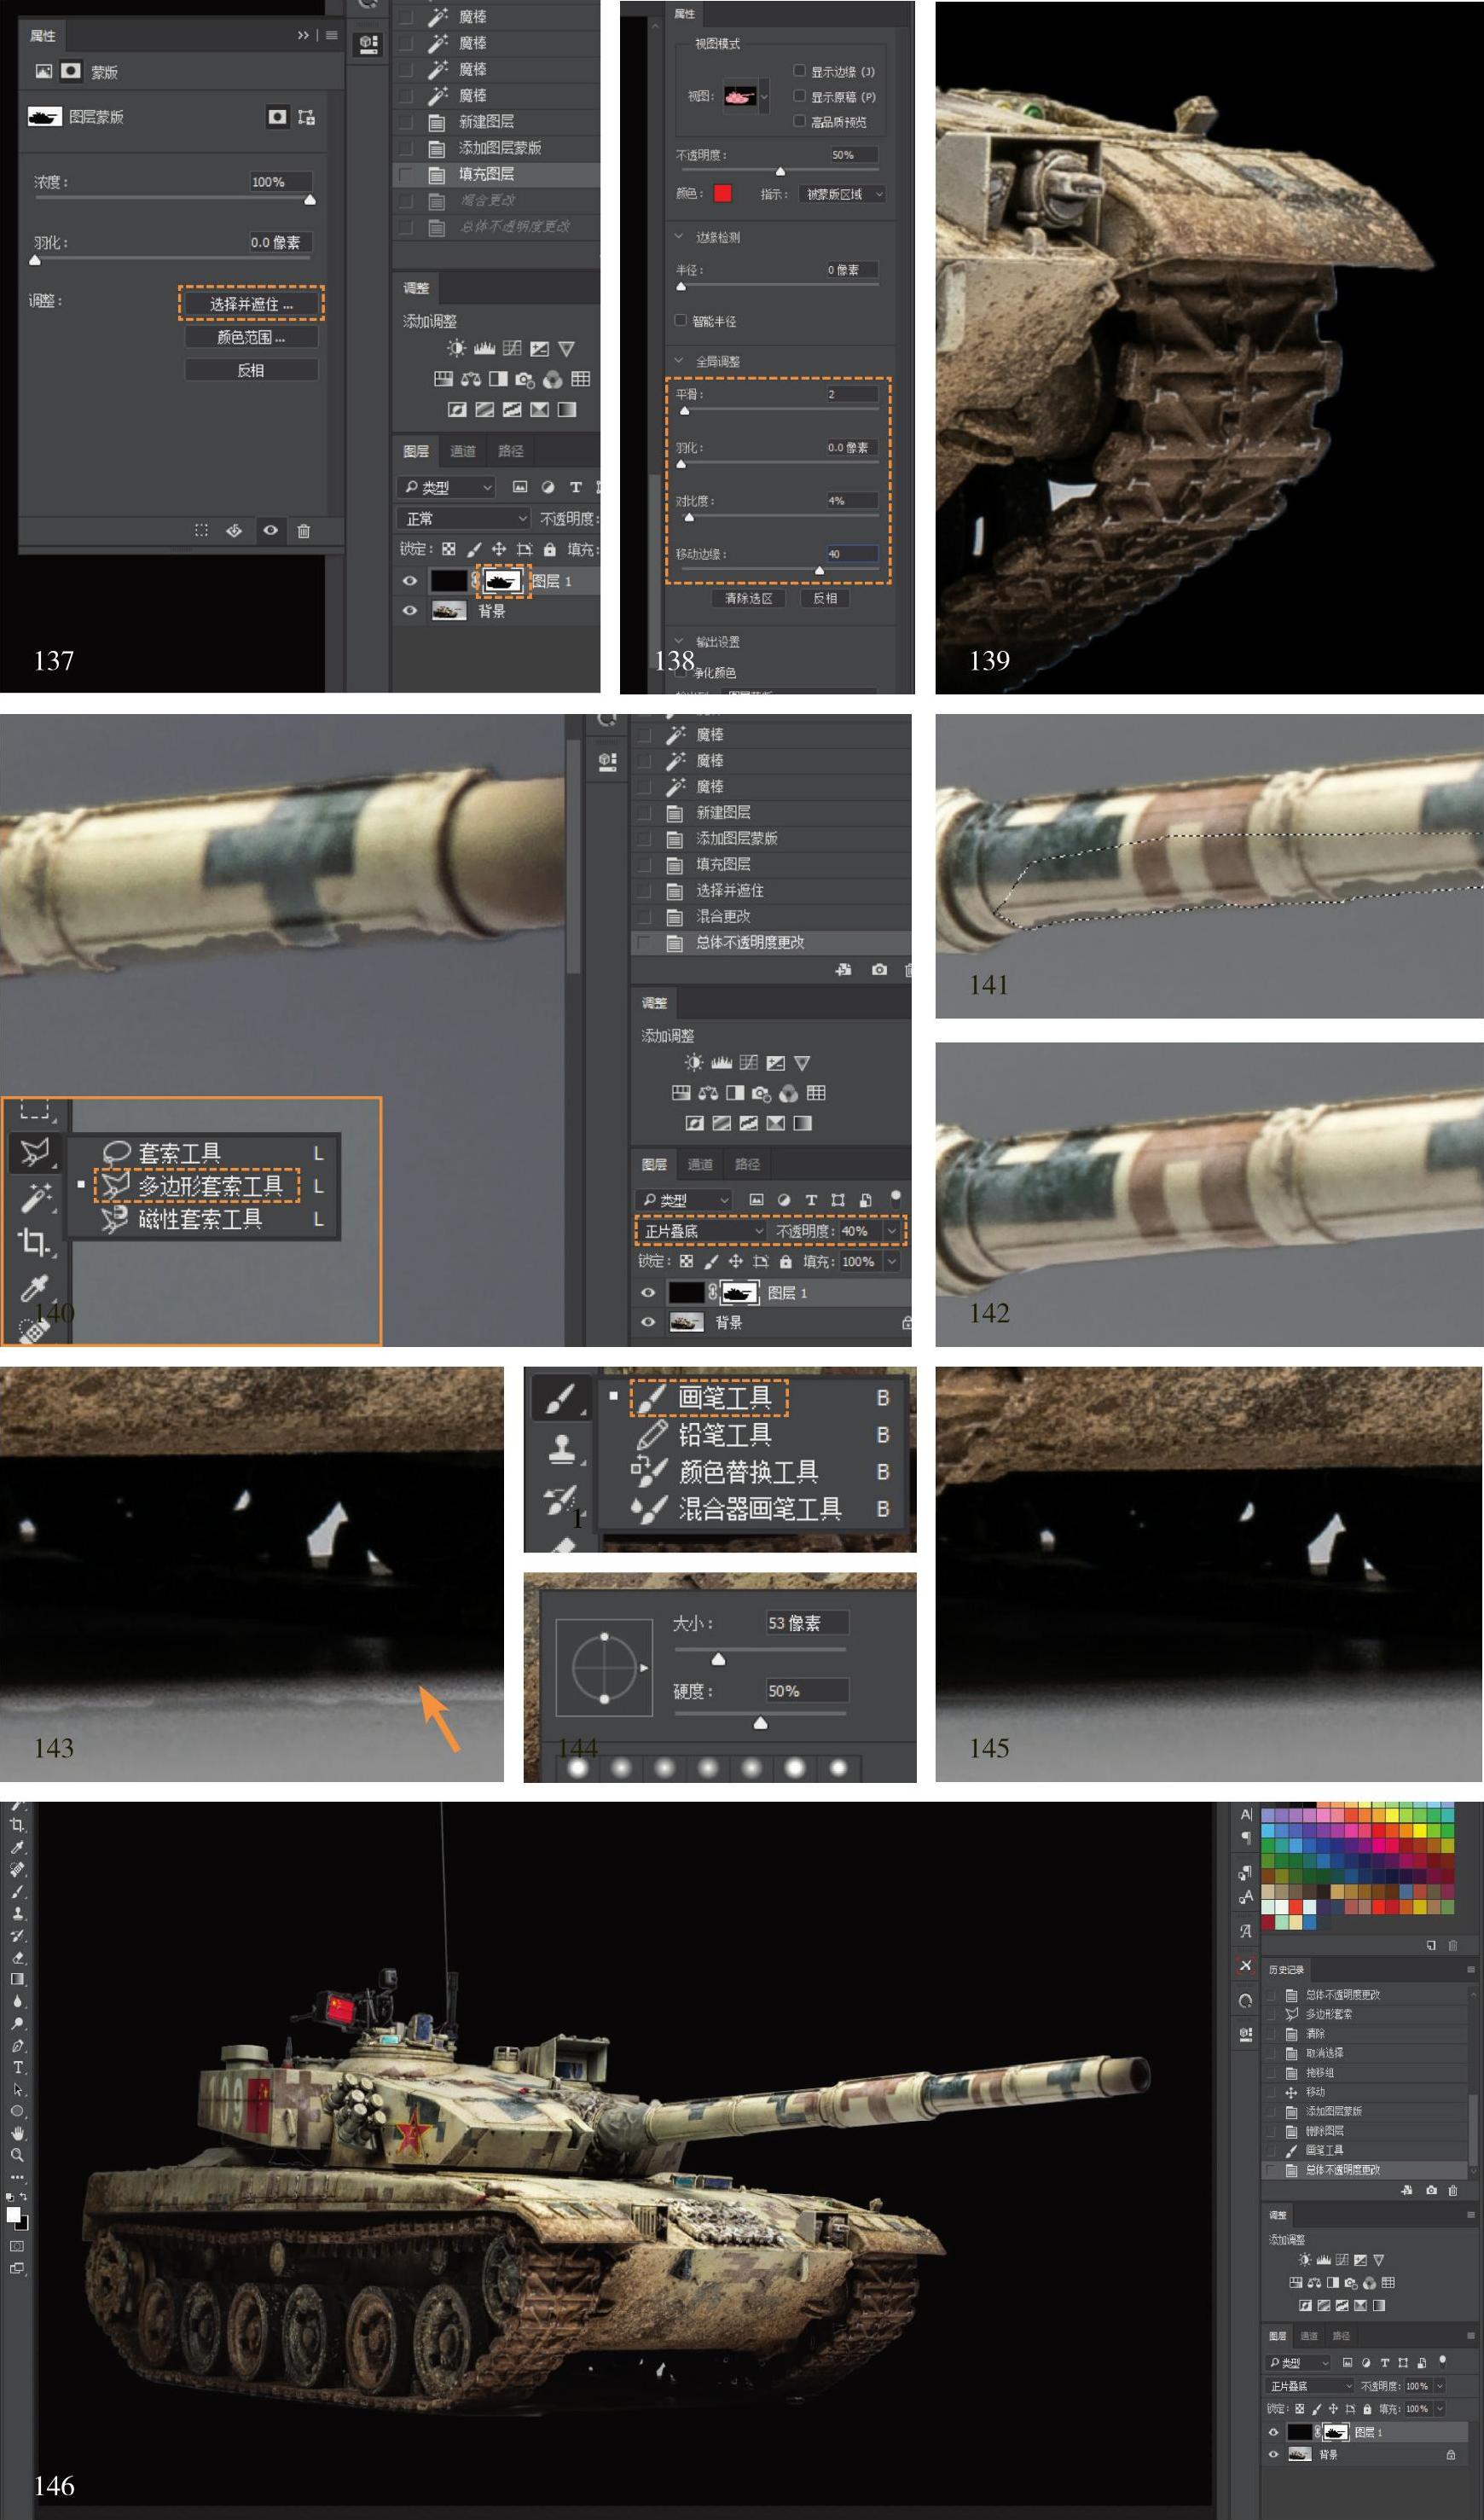Click the 移动边缘 value field showing 40
This screenshot has height=2520, width=1484.
(851, 553)
